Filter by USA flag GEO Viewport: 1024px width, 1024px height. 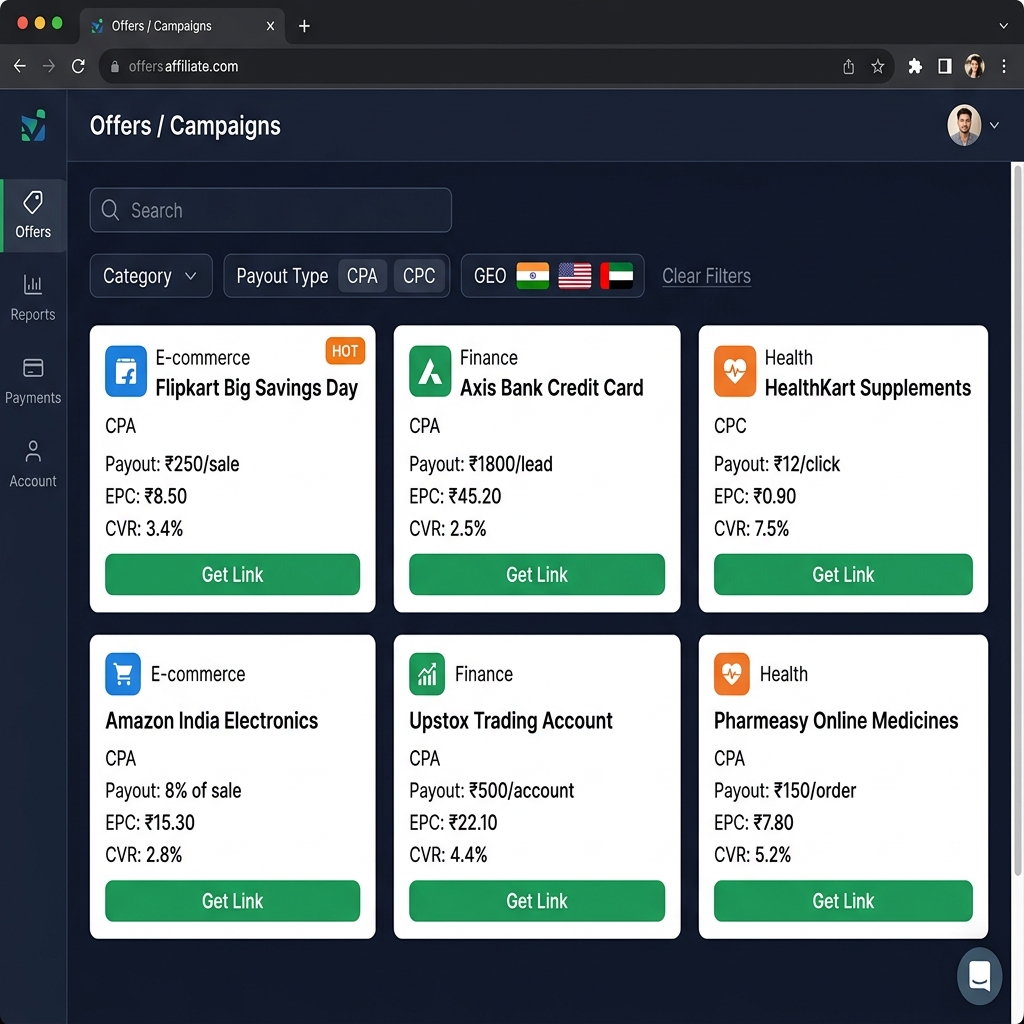pos(575,276)
